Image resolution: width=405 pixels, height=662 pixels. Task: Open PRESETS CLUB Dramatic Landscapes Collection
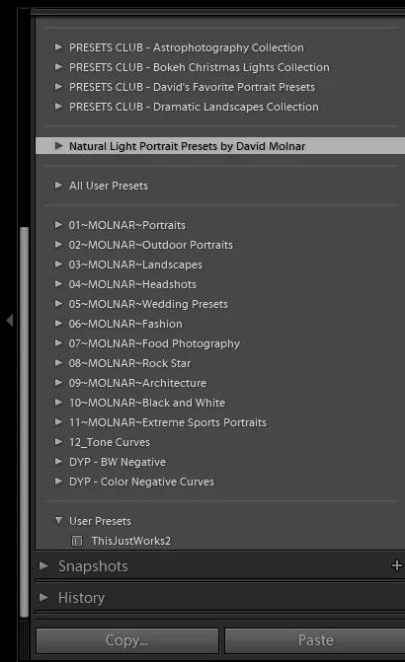coord(194,107)
